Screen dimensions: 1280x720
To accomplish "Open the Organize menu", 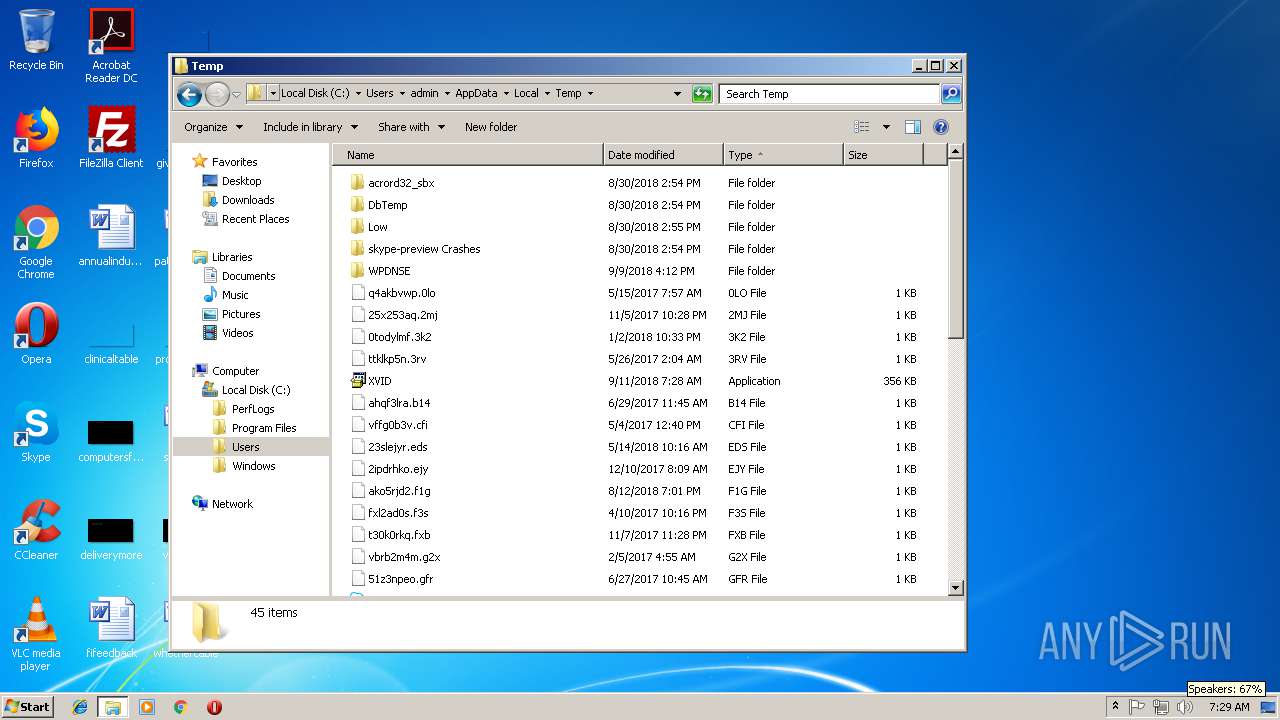I will coord(213,127).
